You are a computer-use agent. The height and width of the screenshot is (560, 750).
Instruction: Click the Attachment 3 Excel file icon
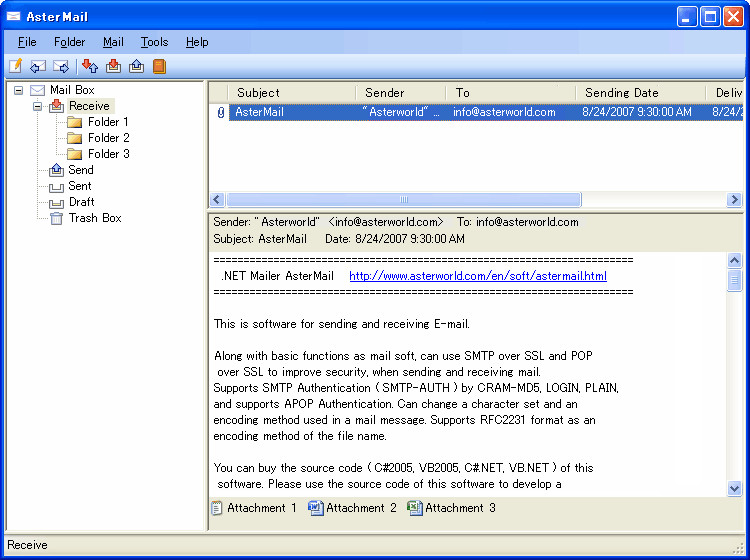pos(415,508)
